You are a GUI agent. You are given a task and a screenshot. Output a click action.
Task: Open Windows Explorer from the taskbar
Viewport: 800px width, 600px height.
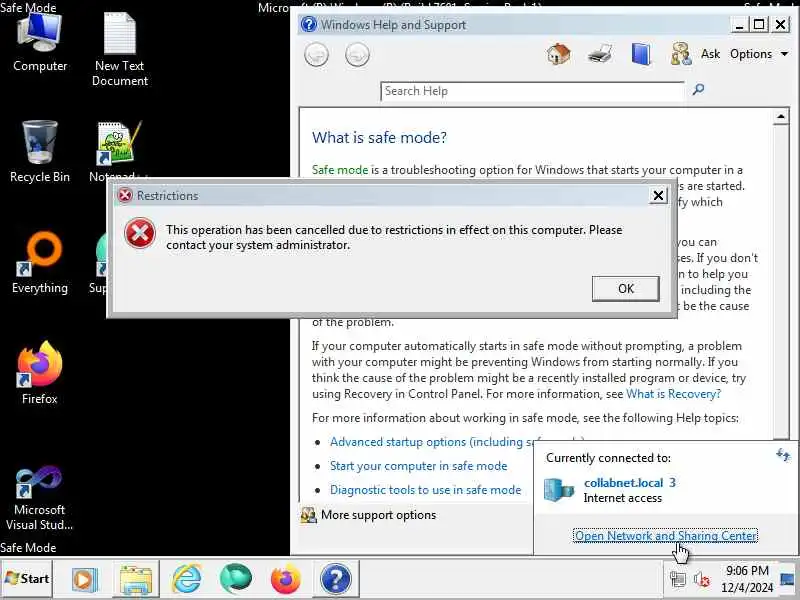(x=136, y=579)
